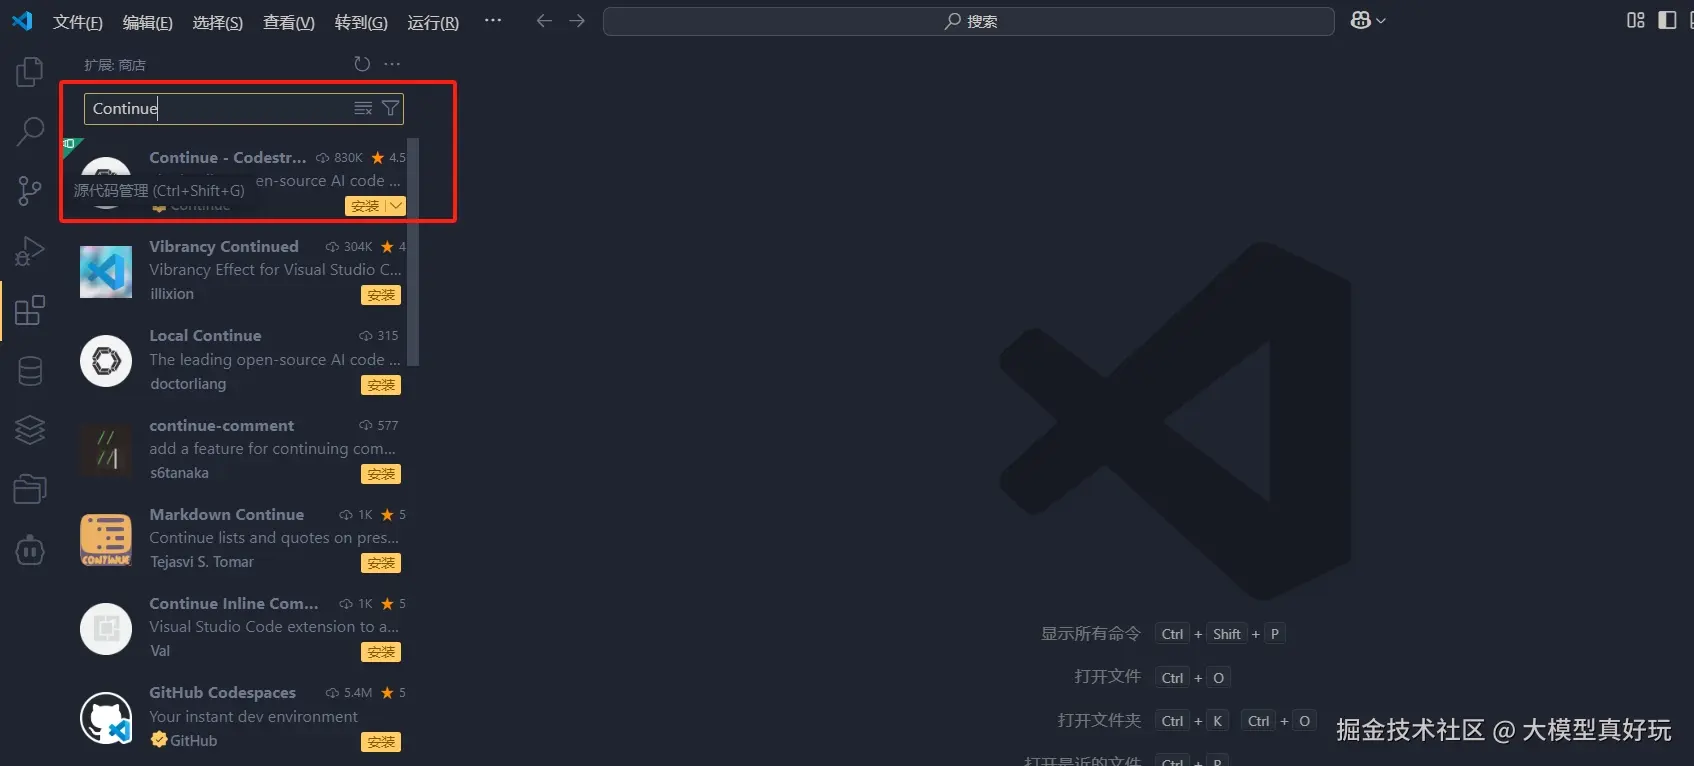The height and width of the screenshot is (766, 1694).
Task: Toggle the primary side bar
Action: point(1667,21)
